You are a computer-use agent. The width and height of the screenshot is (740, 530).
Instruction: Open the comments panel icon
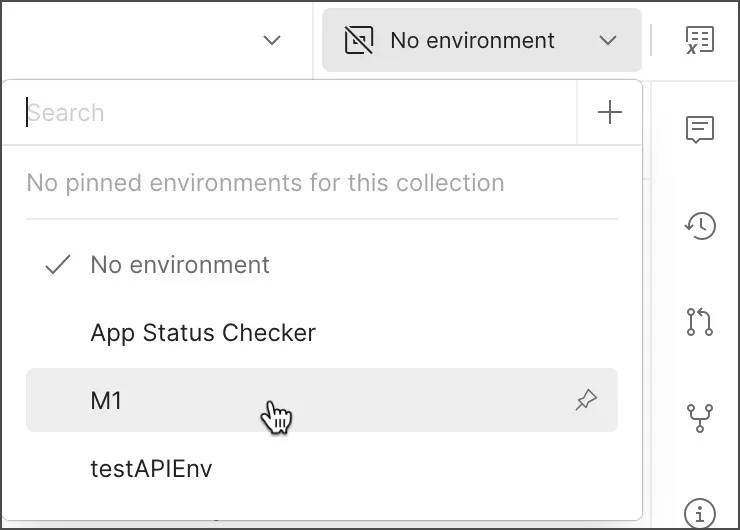tap(700, 129)
